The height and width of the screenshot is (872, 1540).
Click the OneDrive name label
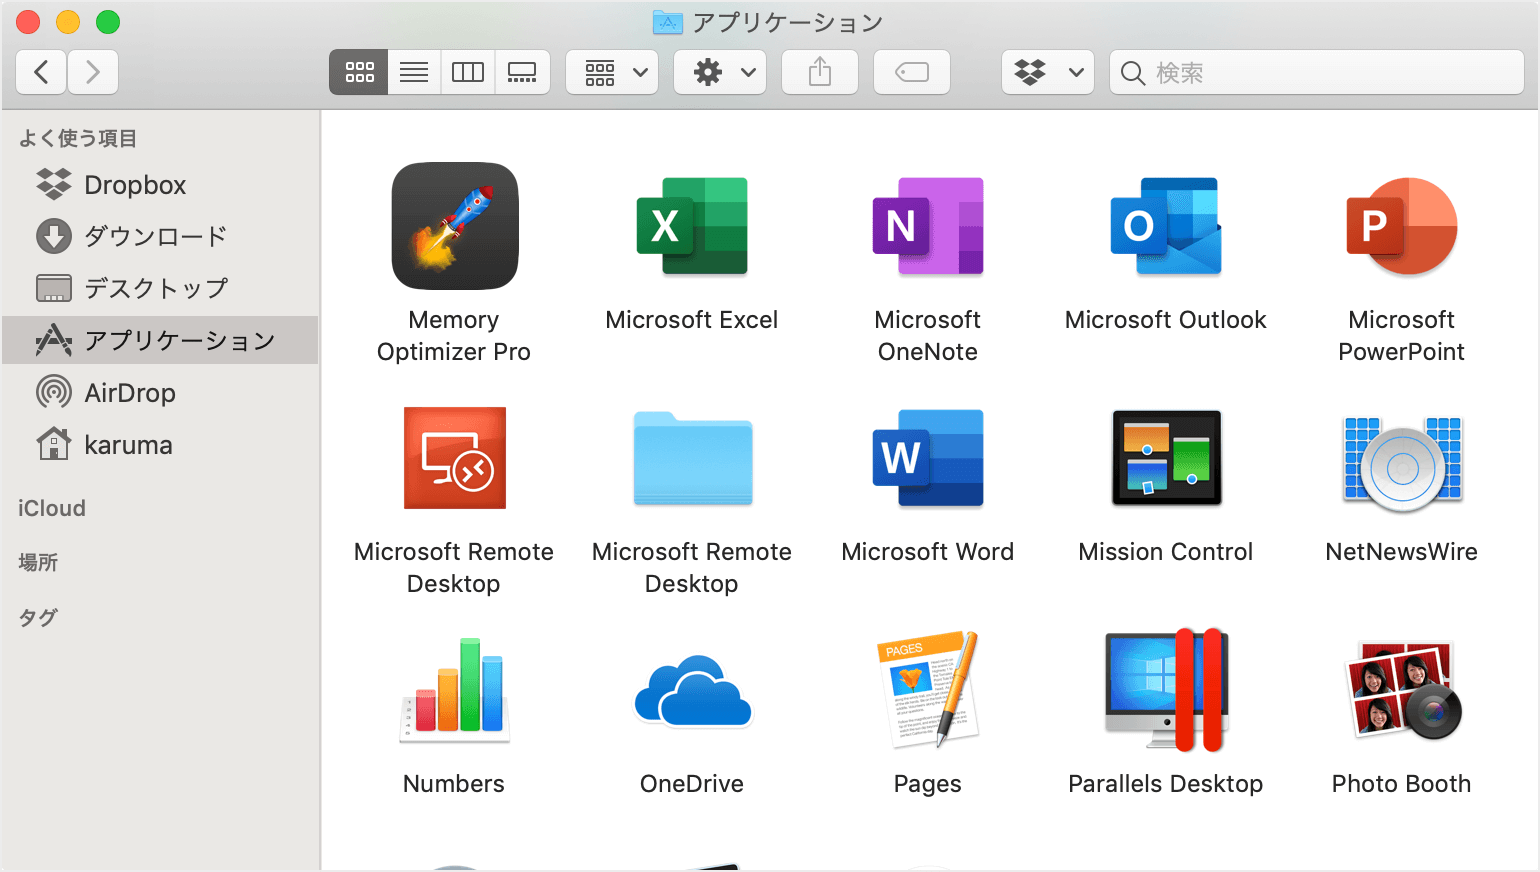(x=692, y=784)
